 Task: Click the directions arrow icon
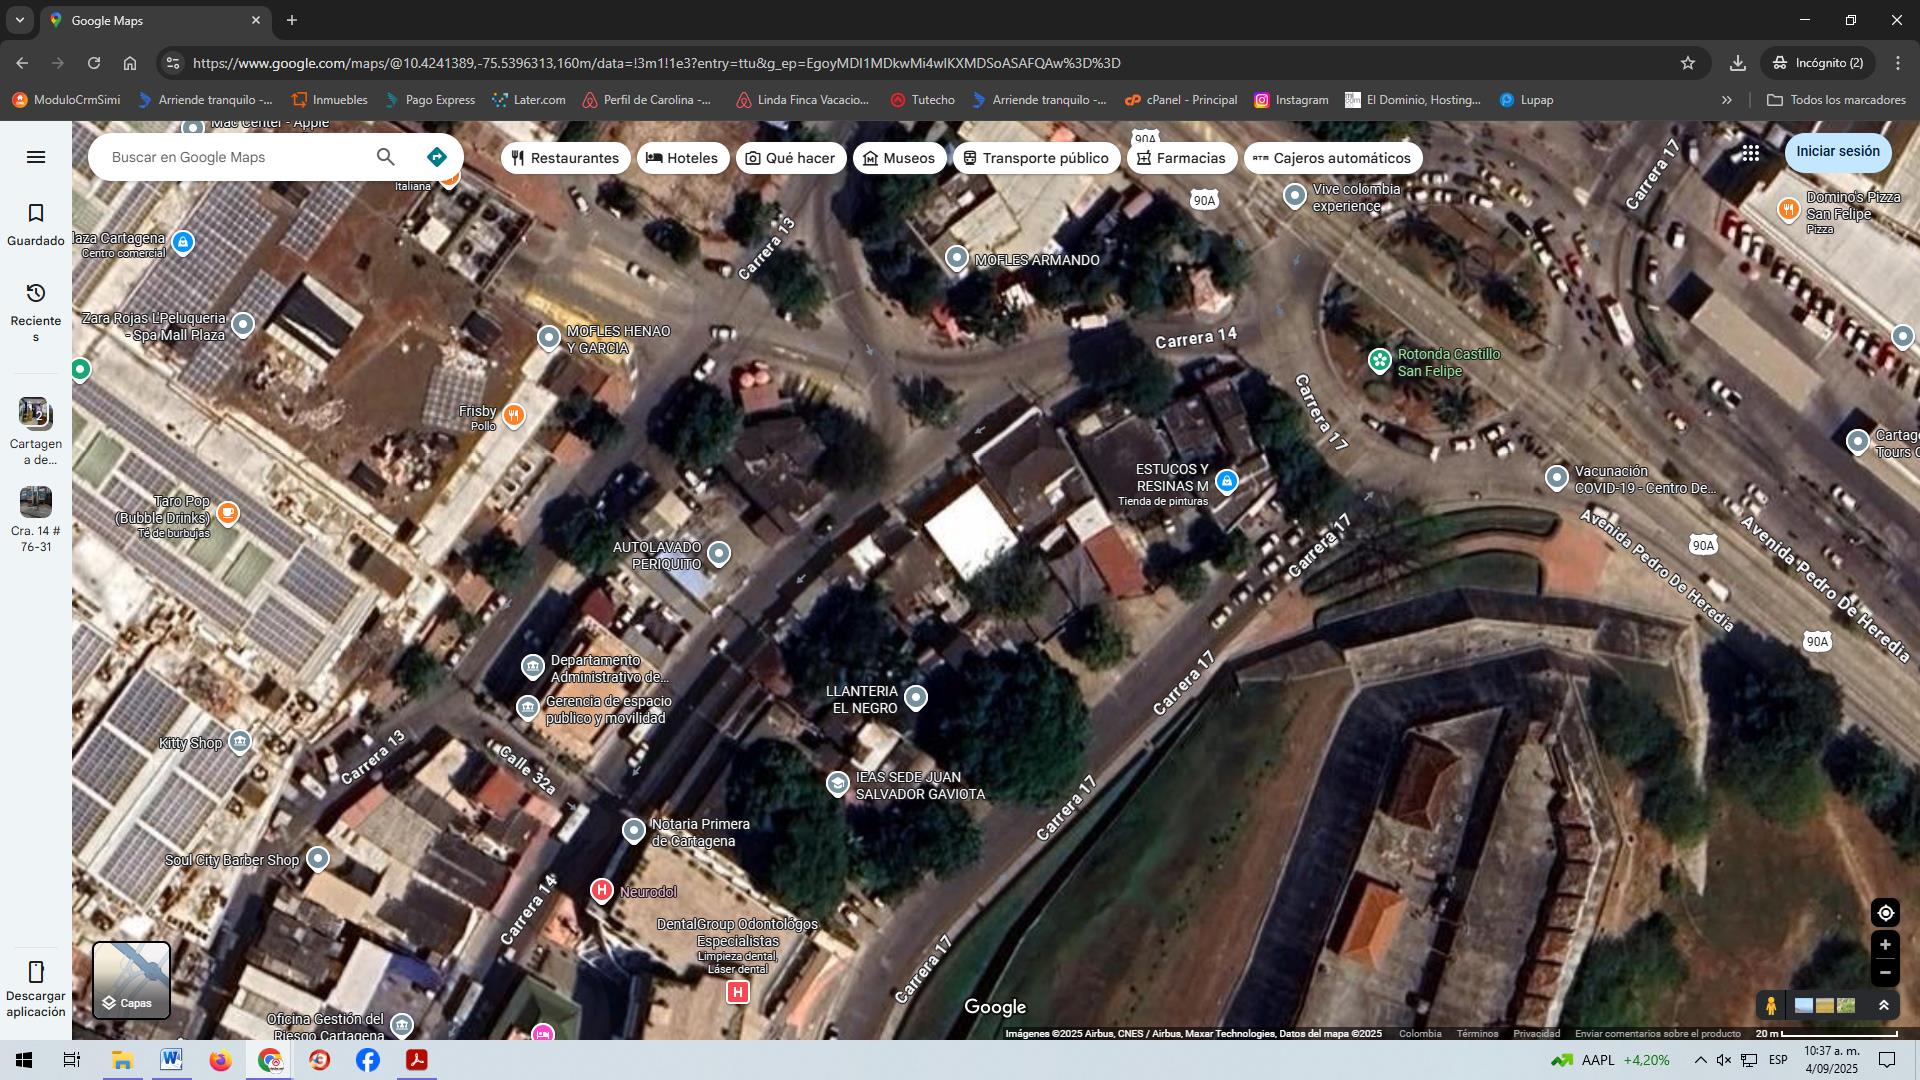[436, 157]
